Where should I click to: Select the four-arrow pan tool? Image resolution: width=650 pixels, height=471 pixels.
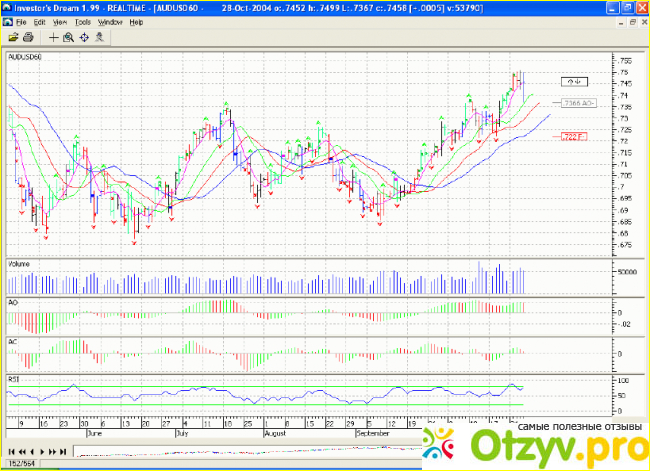pyautogui.click(x=84, y=37)
